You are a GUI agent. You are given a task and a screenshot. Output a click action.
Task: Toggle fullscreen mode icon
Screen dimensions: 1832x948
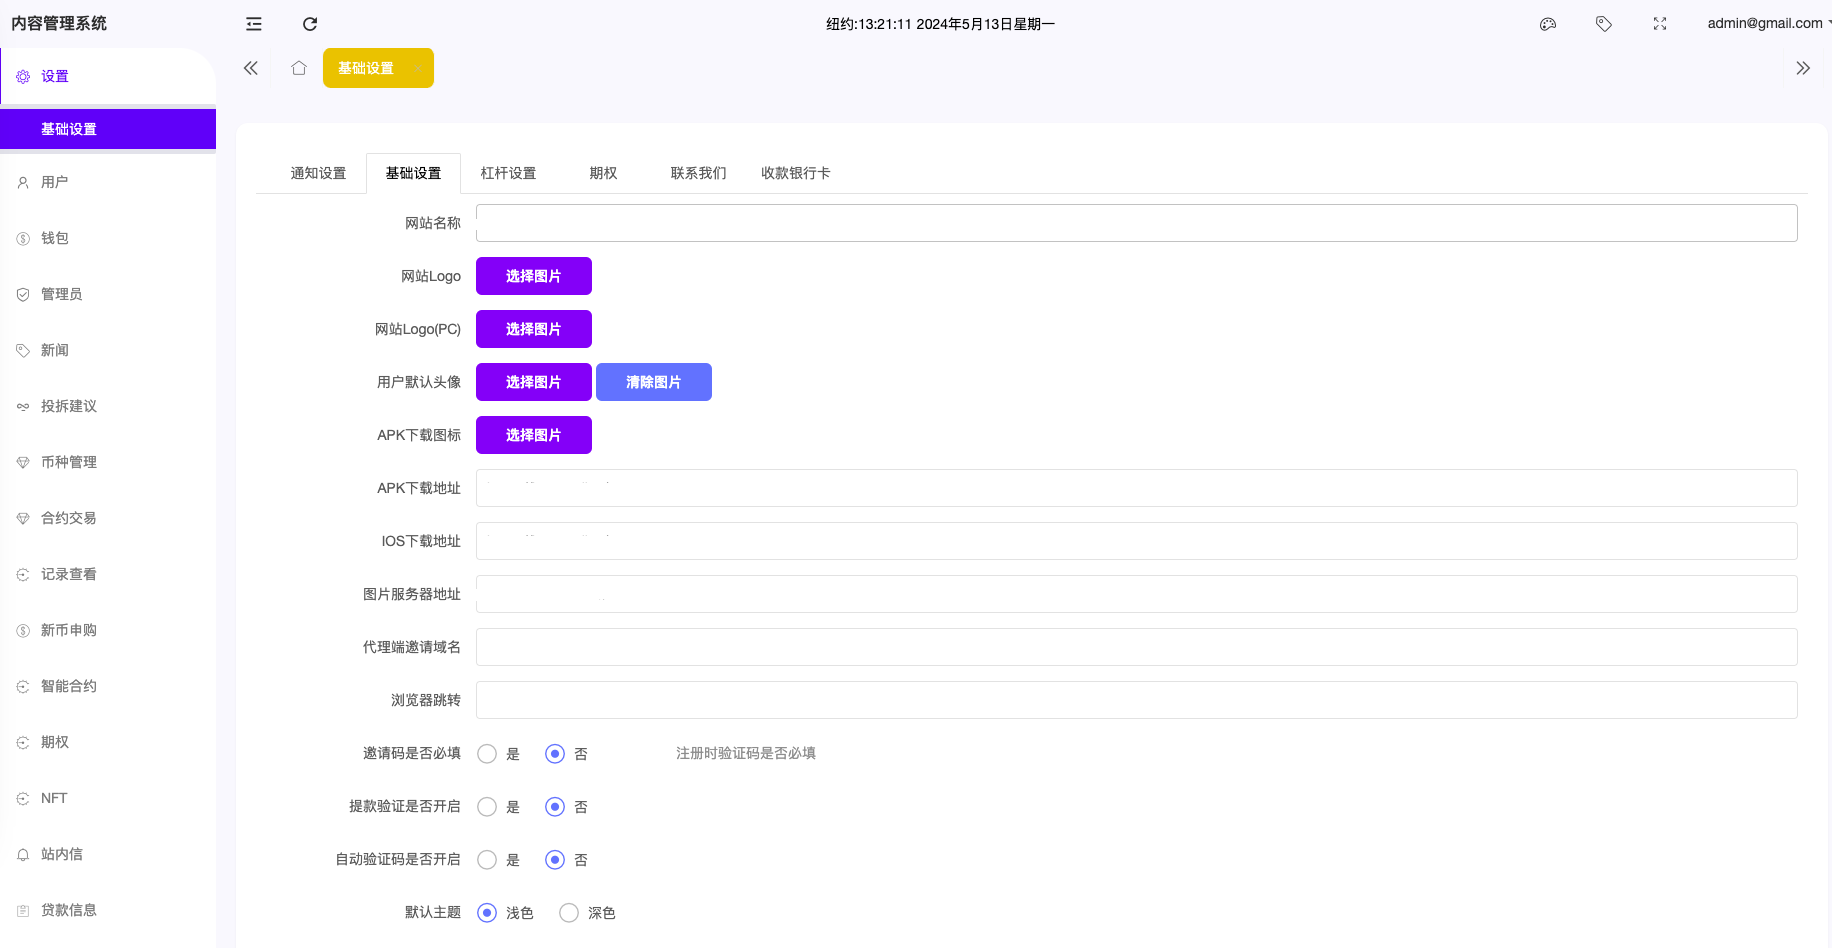click(x=1660, y=24)
